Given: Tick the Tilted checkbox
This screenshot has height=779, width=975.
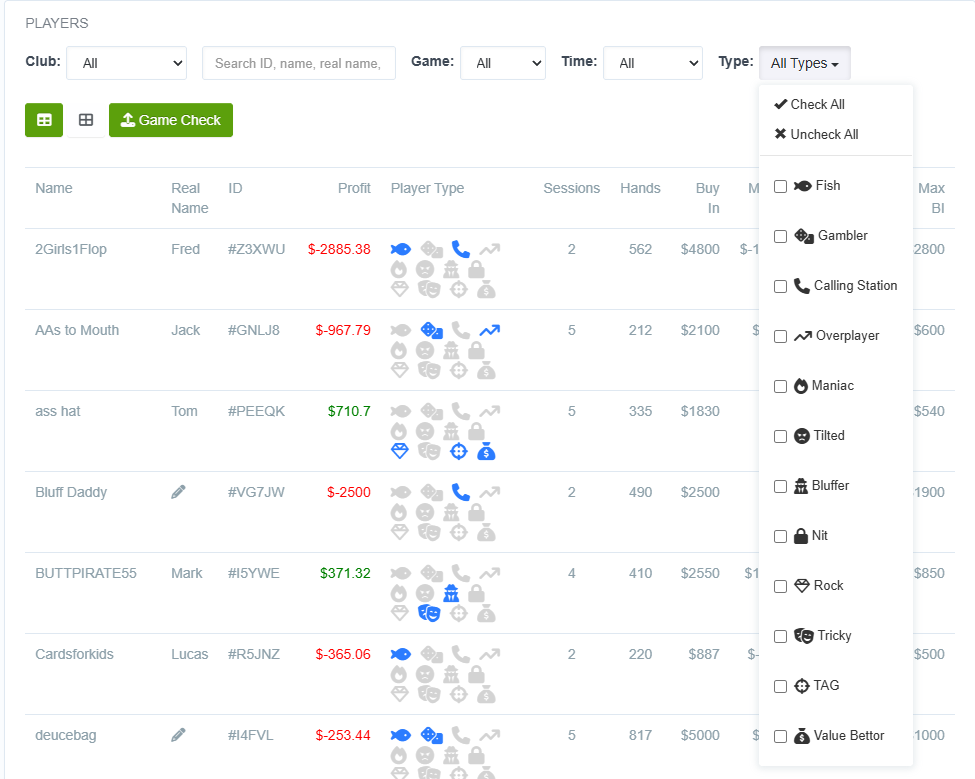Looking at the screenshot, I should pos(780,436).
